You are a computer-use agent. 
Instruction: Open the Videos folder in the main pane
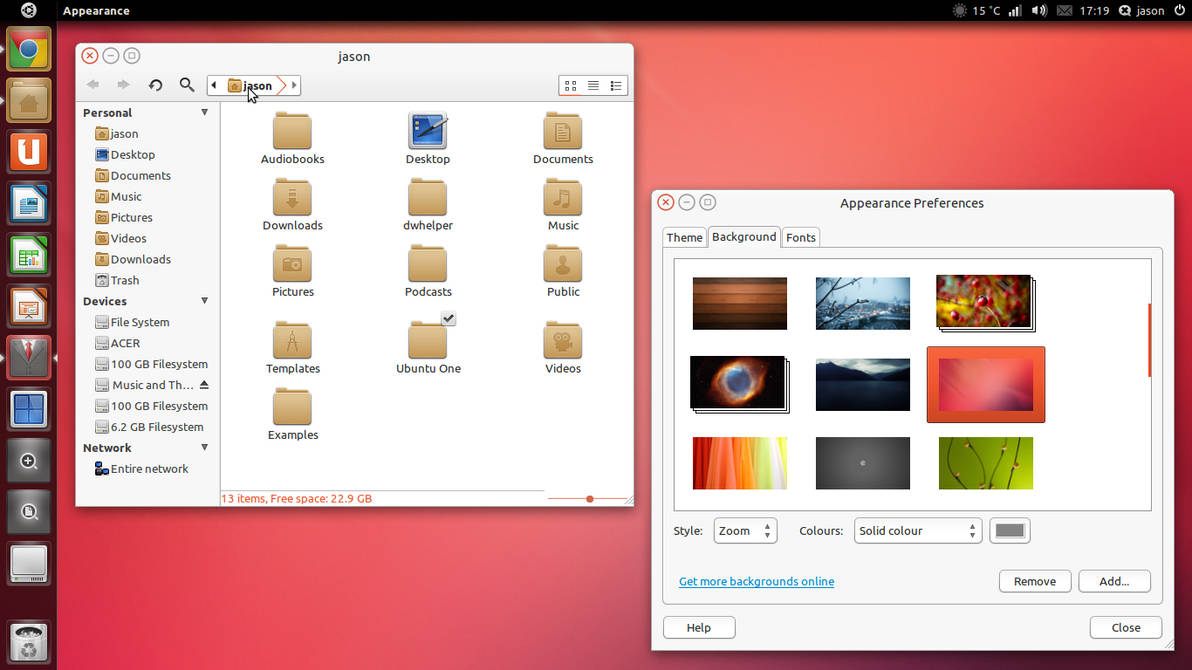(x=563, y=348)
